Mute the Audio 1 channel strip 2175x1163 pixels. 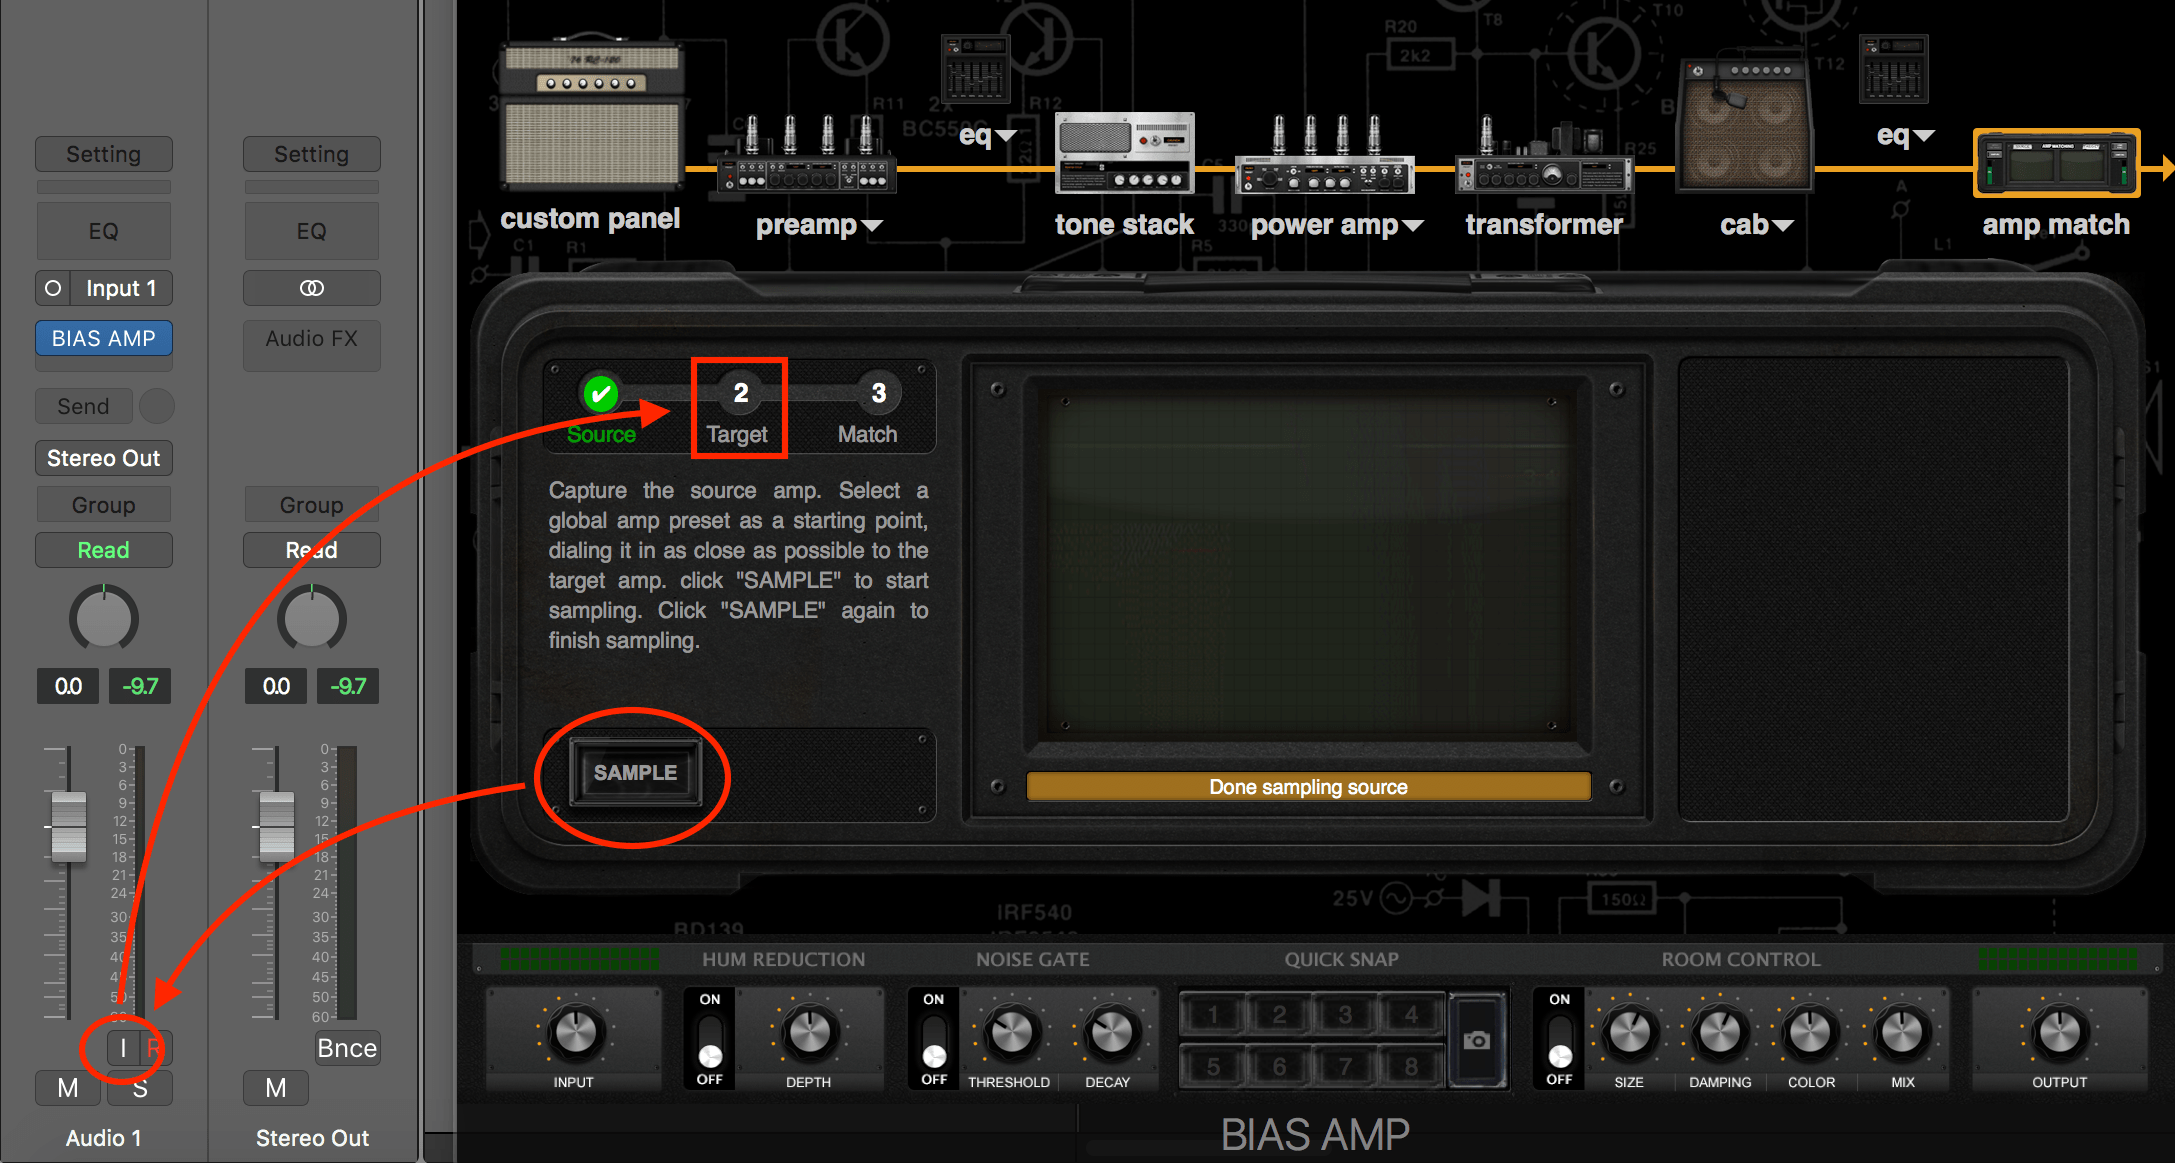click(x=66, y=1087)
